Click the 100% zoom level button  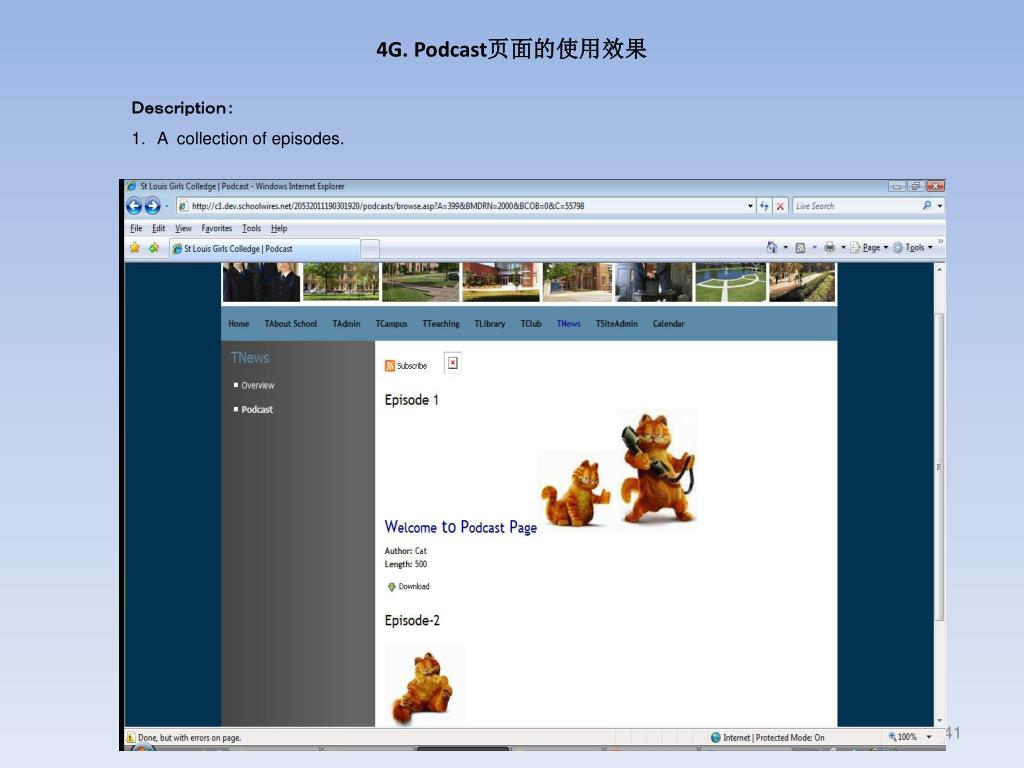coord(903,737)
